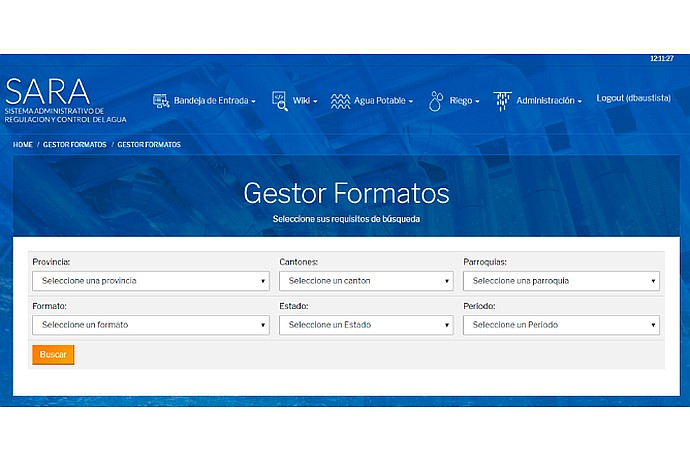The width and height of the screenshot is (690, 460).
Task: Click the Cantones: label
Action: click(x=298, y=262)
